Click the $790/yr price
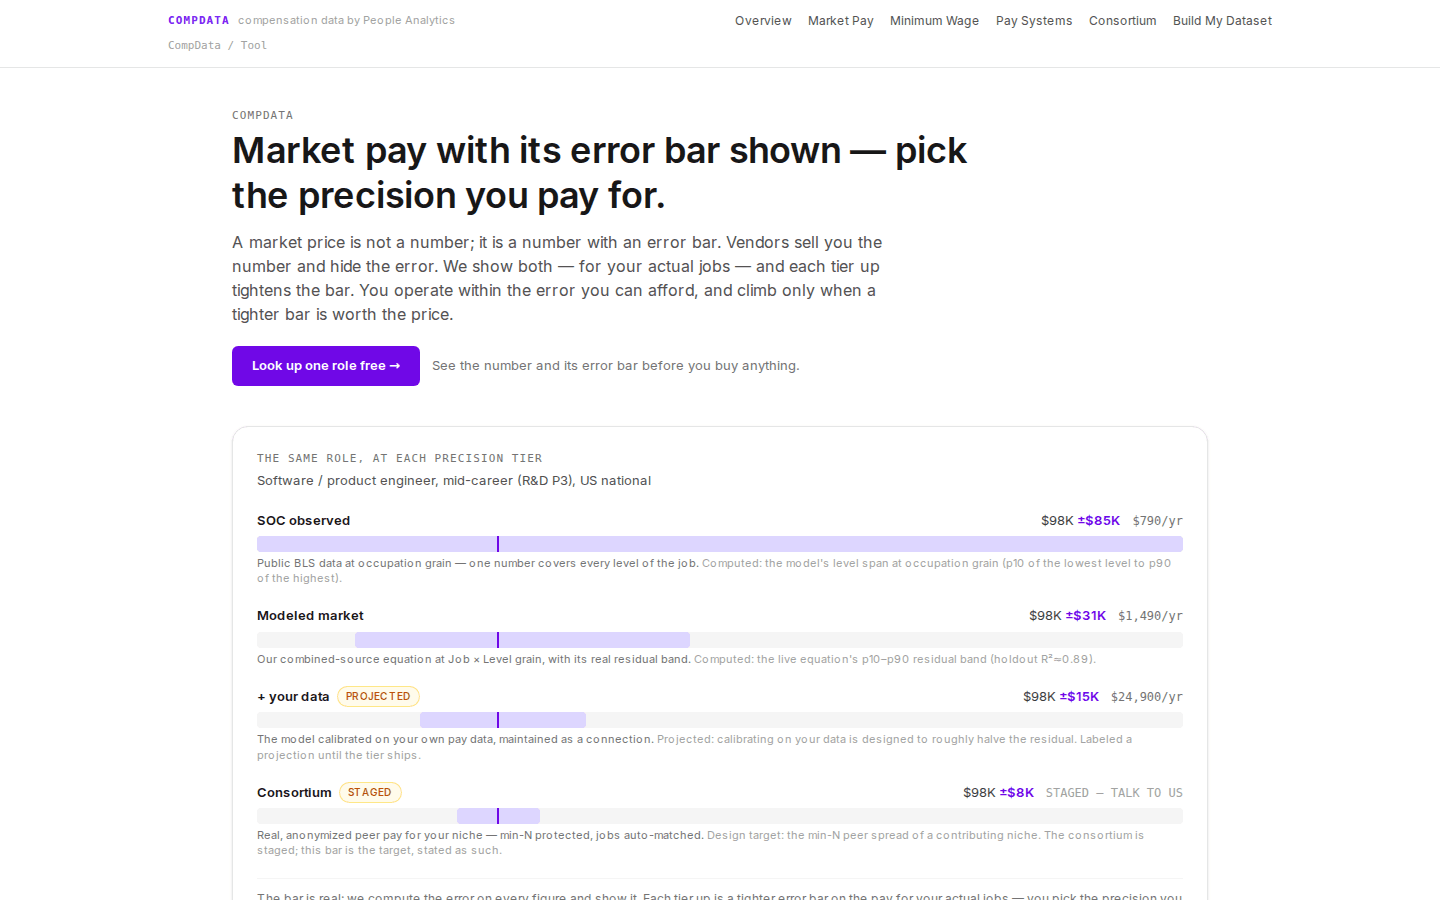Viewport: 1440px width, 900px height. (1158, 521)
